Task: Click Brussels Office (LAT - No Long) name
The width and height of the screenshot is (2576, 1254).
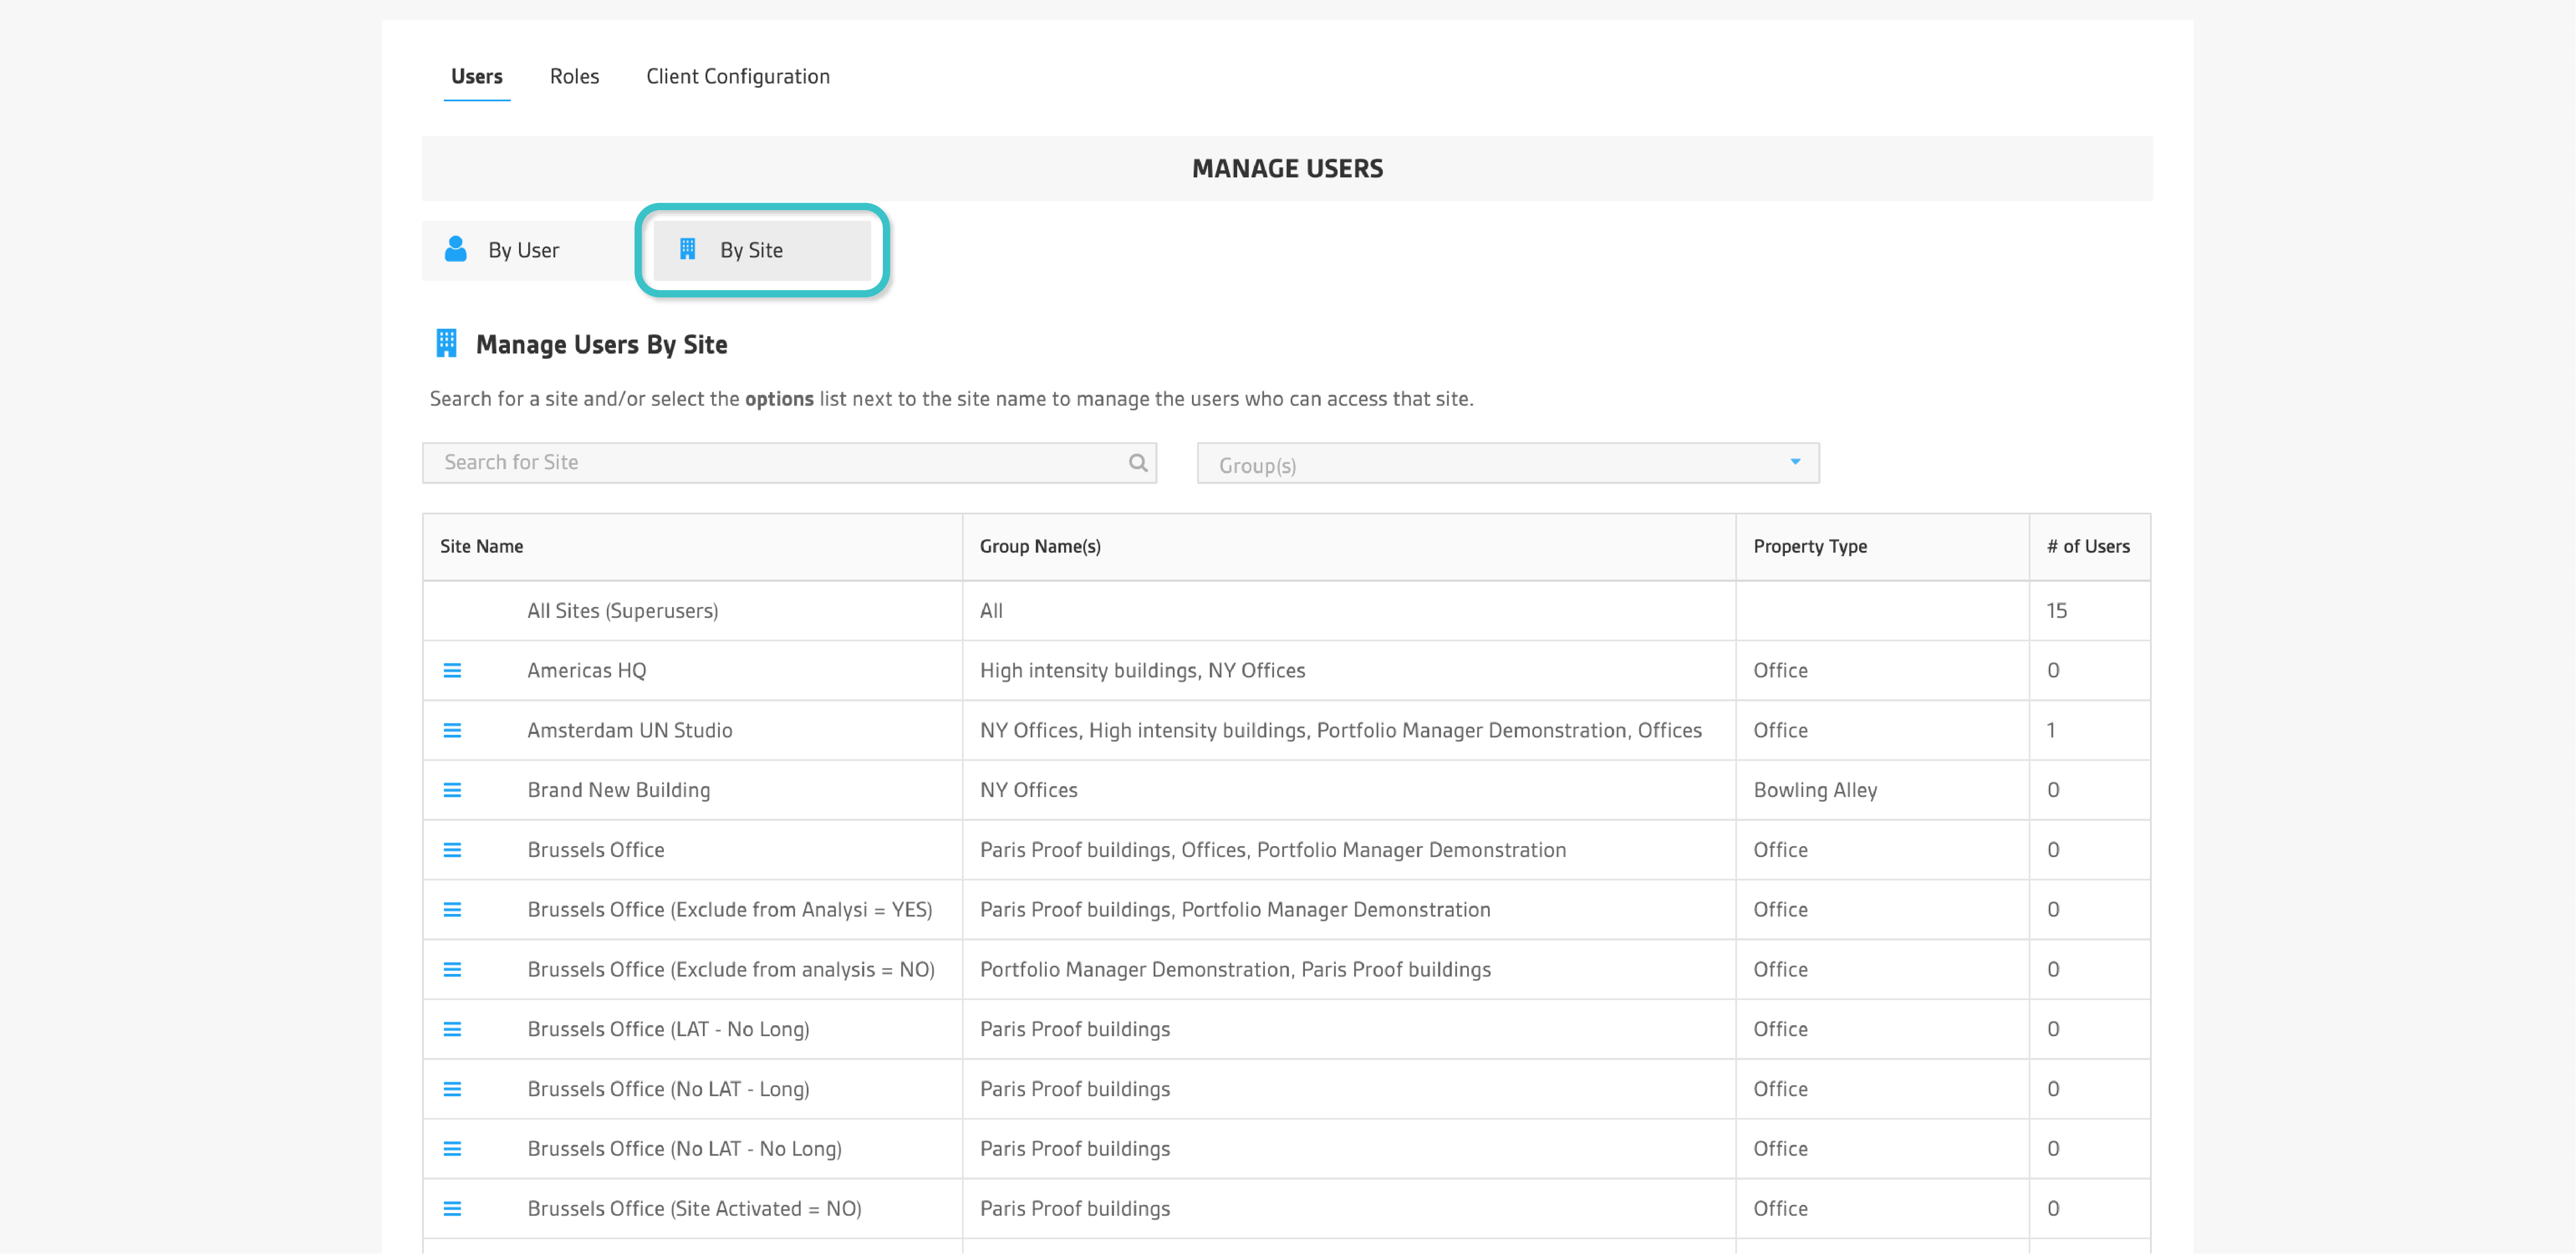Action: pyautogui.click(x=668, y=1029)
